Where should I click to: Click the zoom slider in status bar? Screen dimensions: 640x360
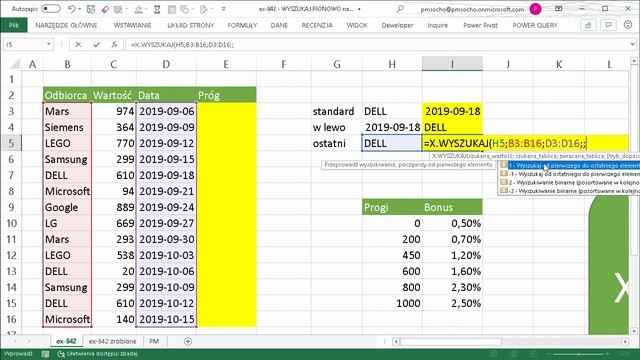578,354
